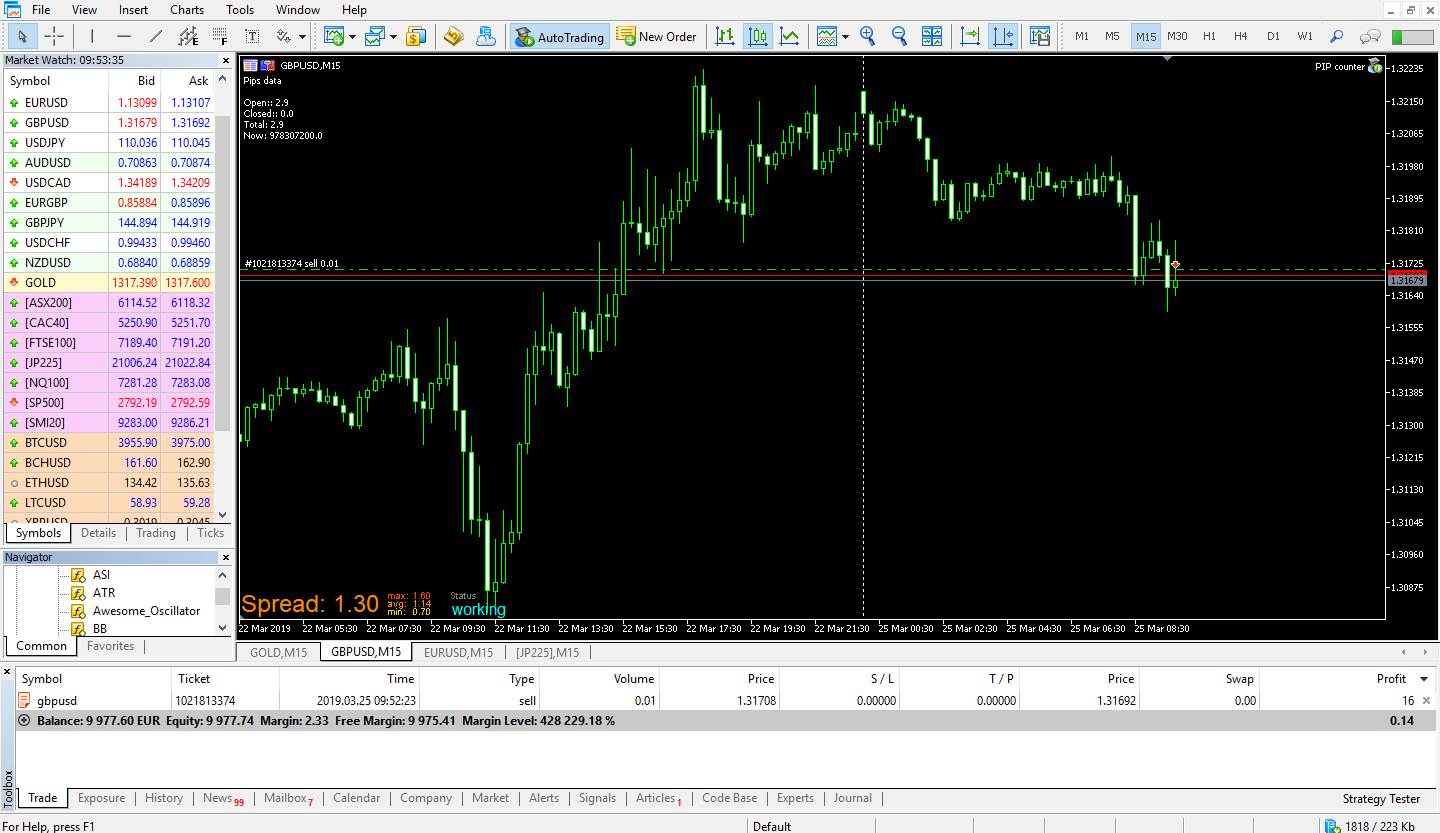Open the GOLD,M15 chart tab

(278, 652)
